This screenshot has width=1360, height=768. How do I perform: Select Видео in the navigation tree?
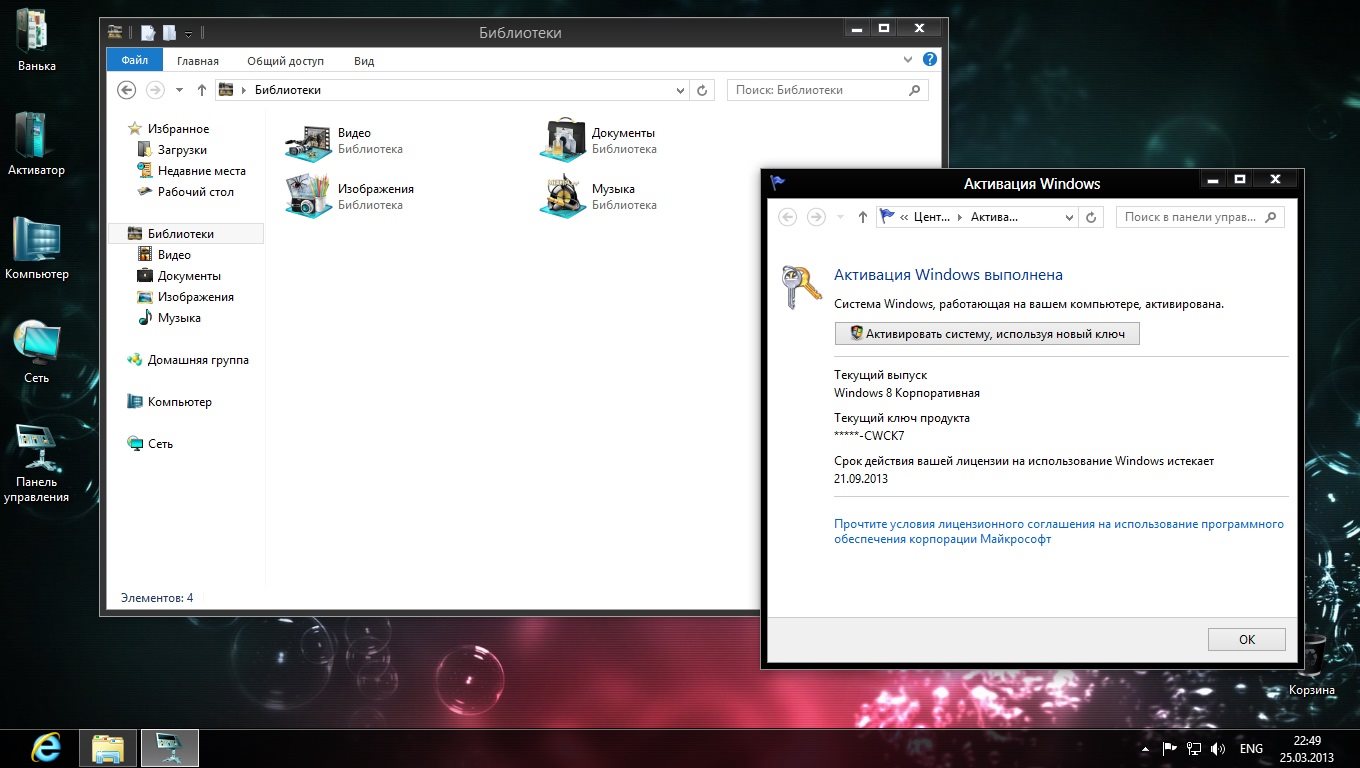[x=174, y=255]
